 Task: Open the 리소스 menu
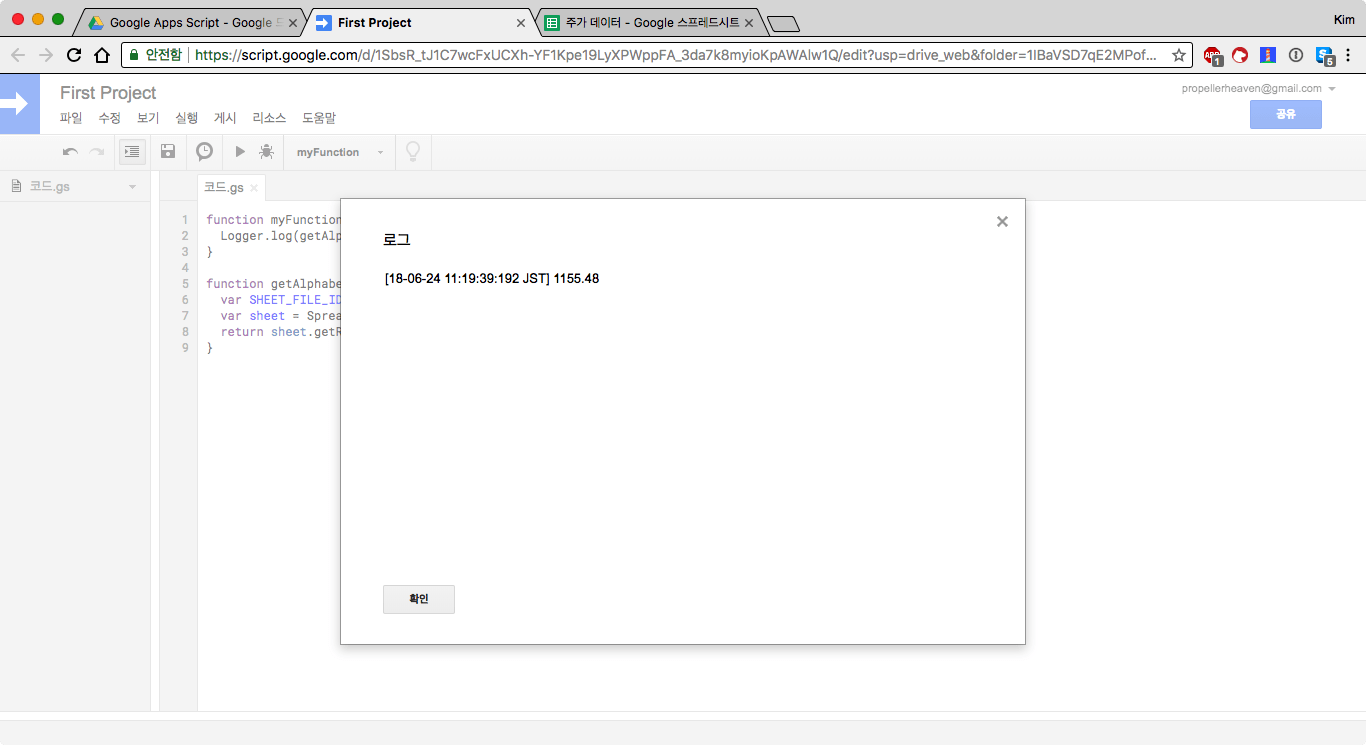click(269, 118)
